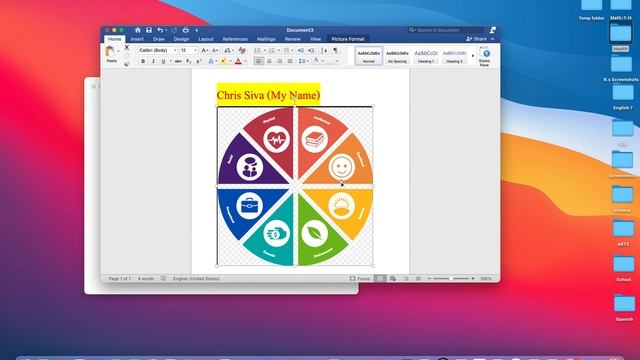Apply the red font color button

coord(238,61)
